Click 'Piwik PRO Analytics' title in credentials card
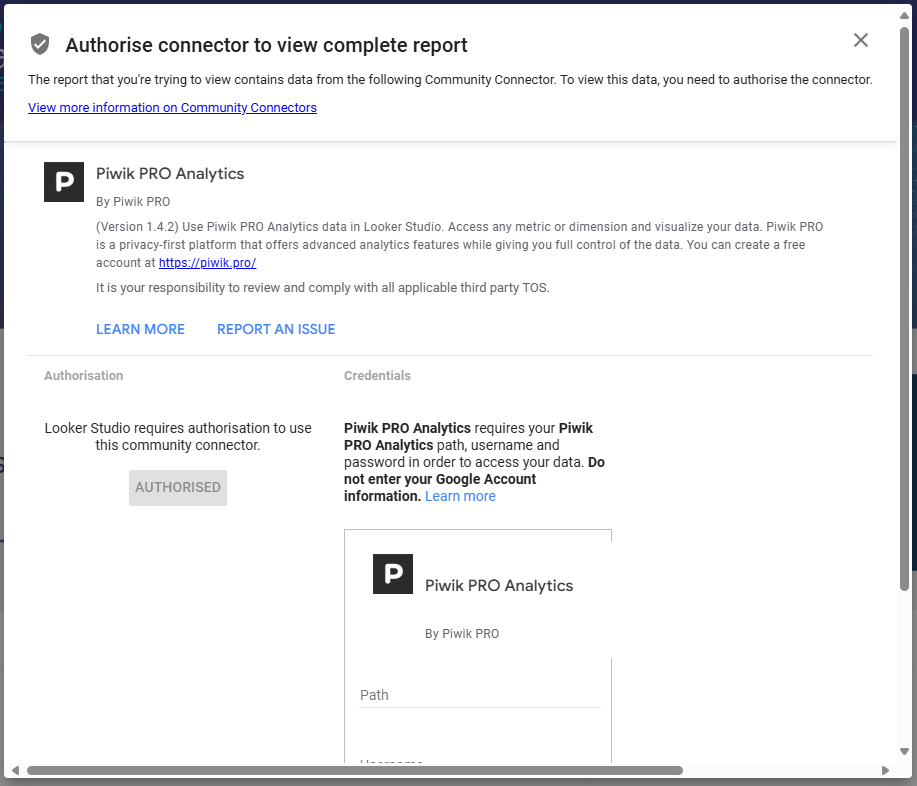Screen dimensions: 917x786 (499, 585)
